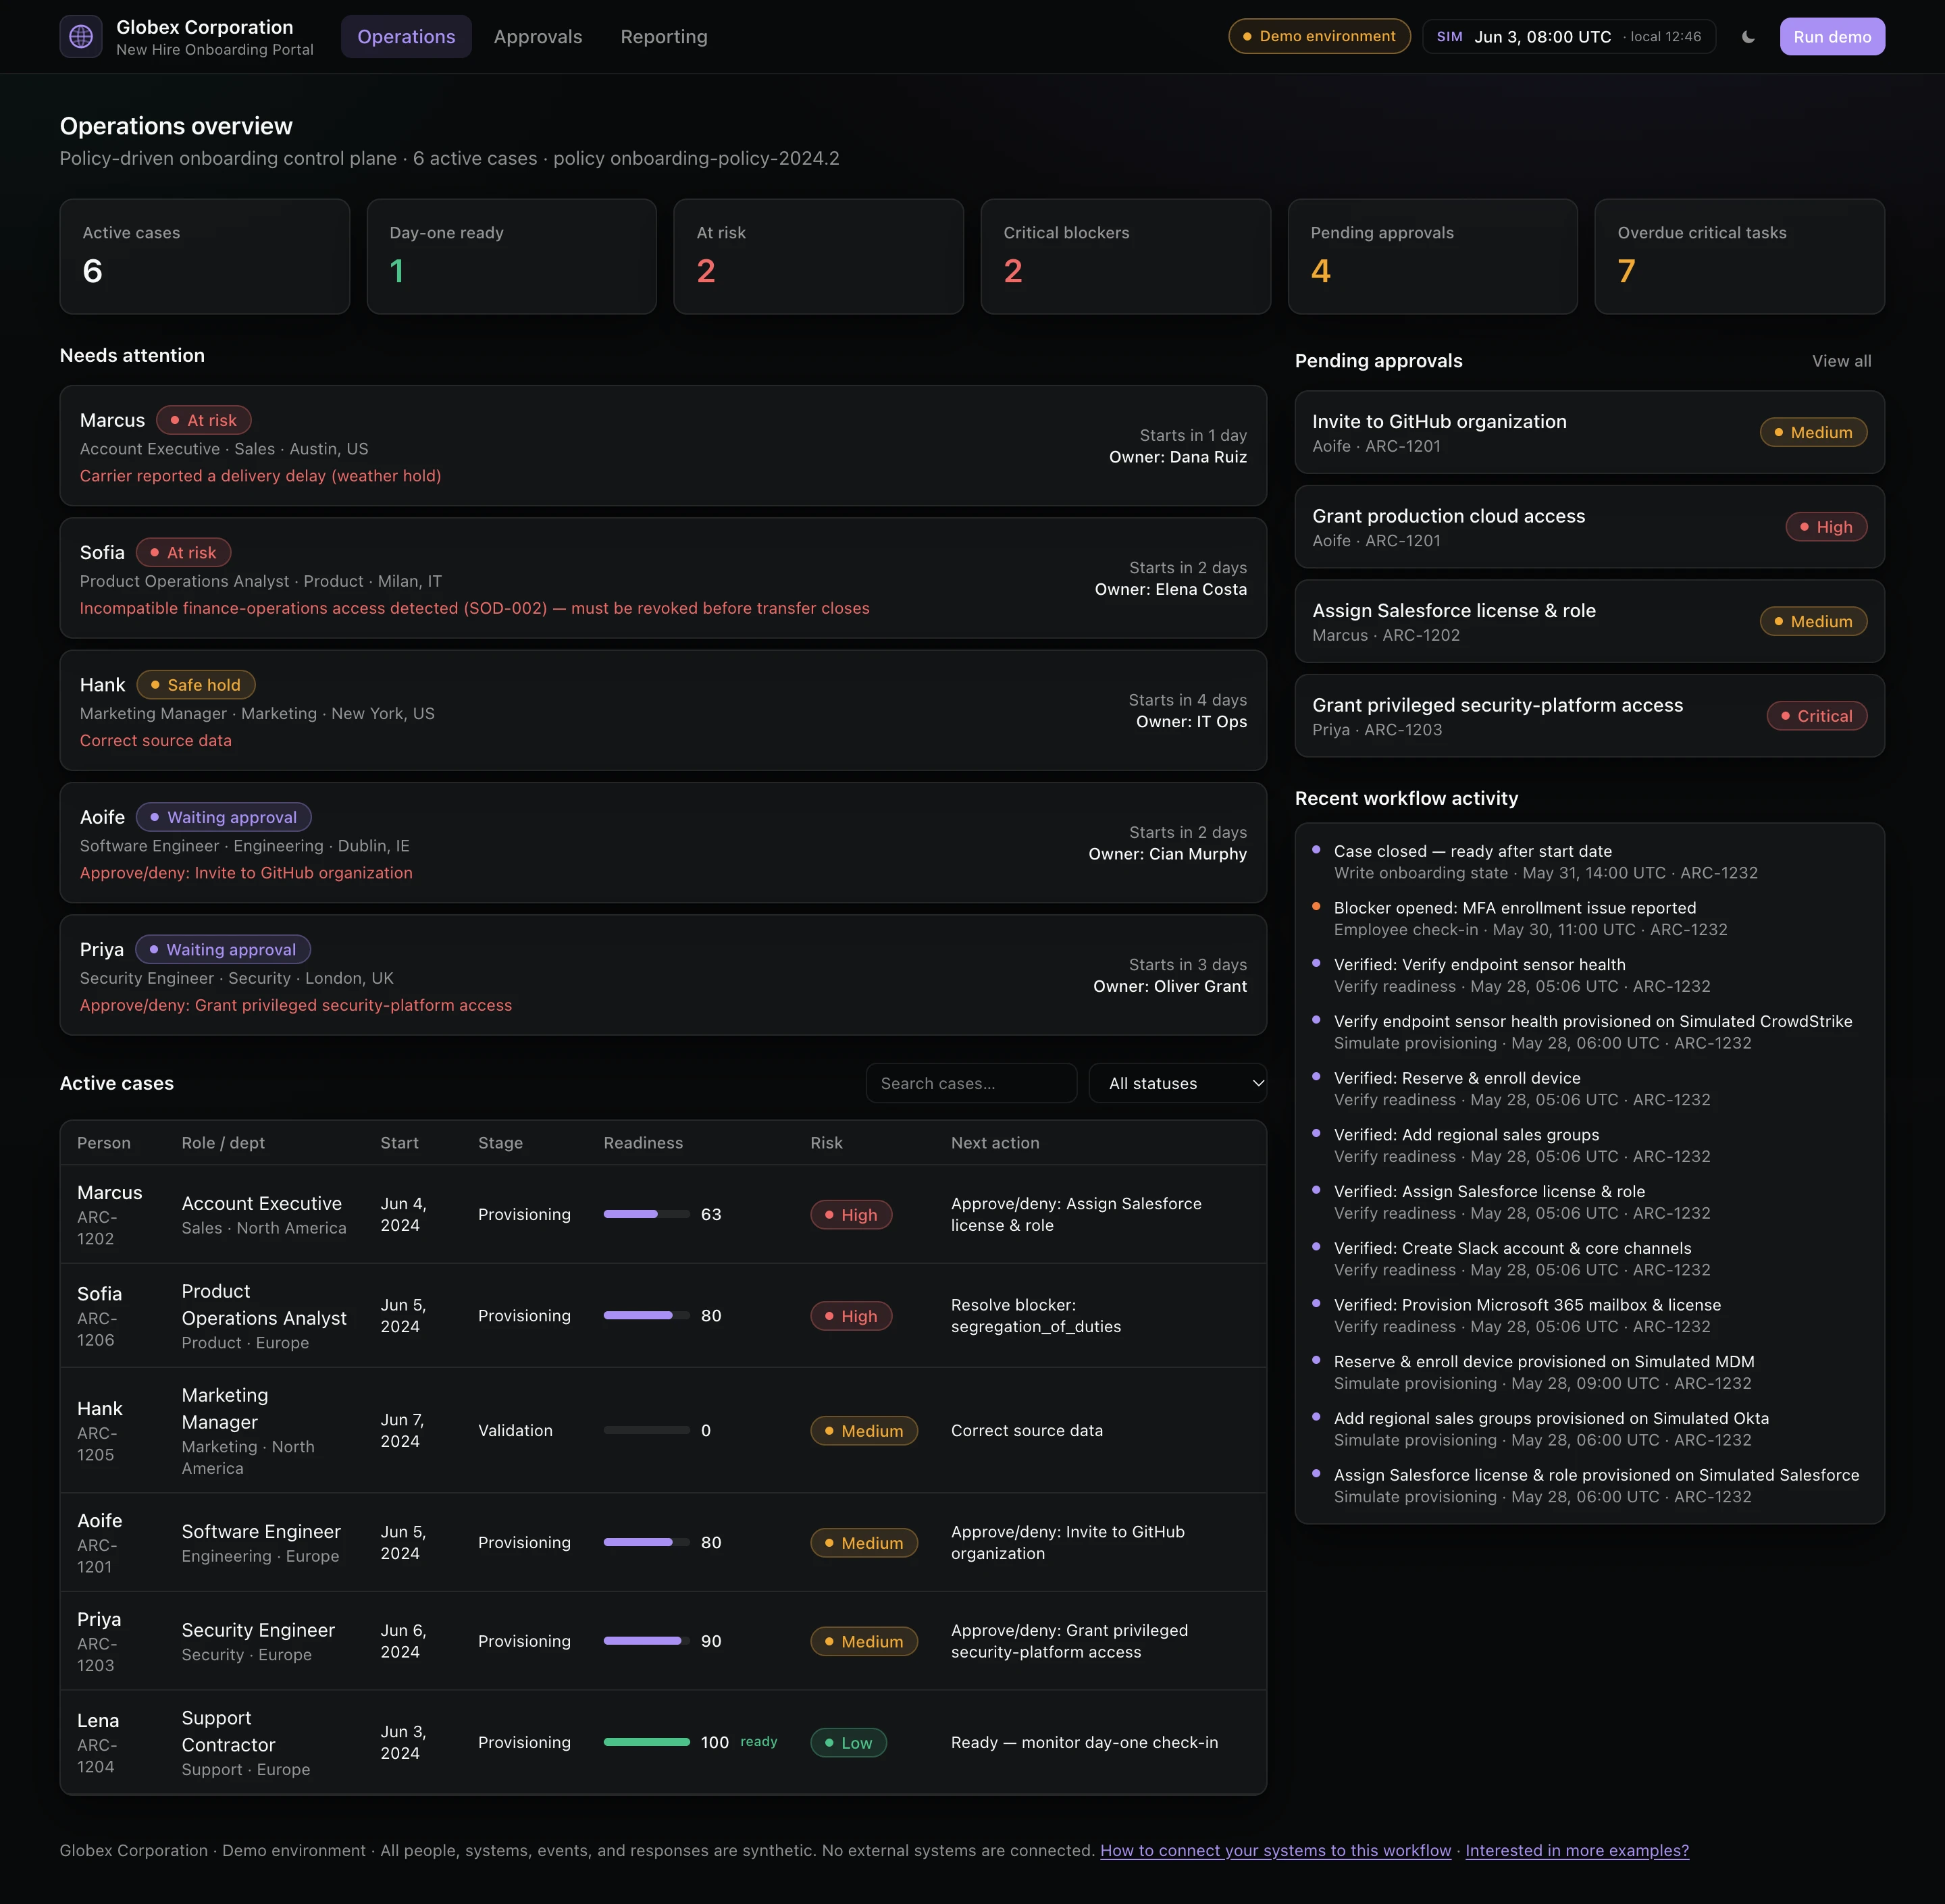The image size is (1945, 1904).
Task: Select the Hank ARC-1205 table row
Action: click(663, 1431)
